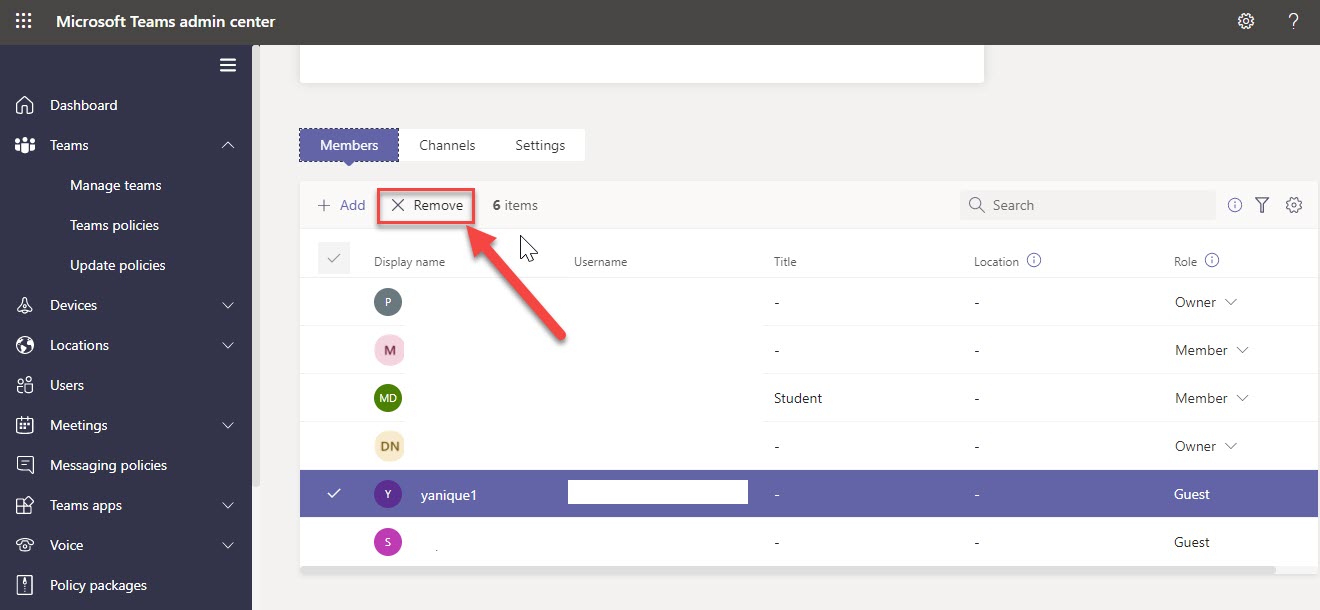This screenshot has height=610, width=1320.
Task: Open the Member role dropdown for user M
Action: pyautogui.click(x=1212, y=350)
